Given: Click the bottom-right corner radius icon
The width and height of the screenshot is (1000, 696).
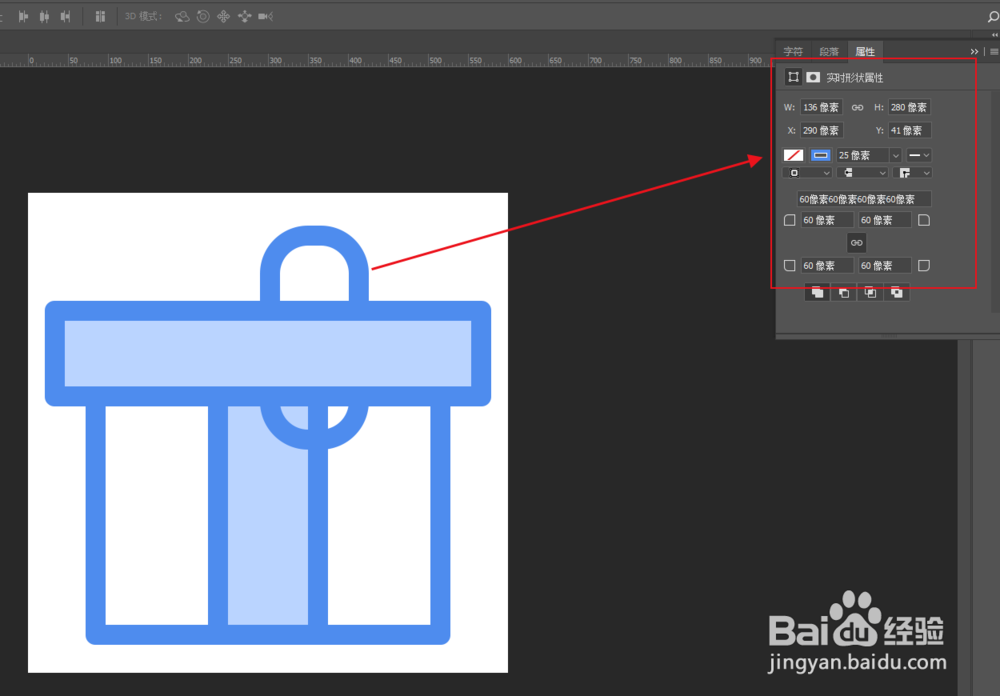Looking at the screenshot, I should click(x=923, y=265).
